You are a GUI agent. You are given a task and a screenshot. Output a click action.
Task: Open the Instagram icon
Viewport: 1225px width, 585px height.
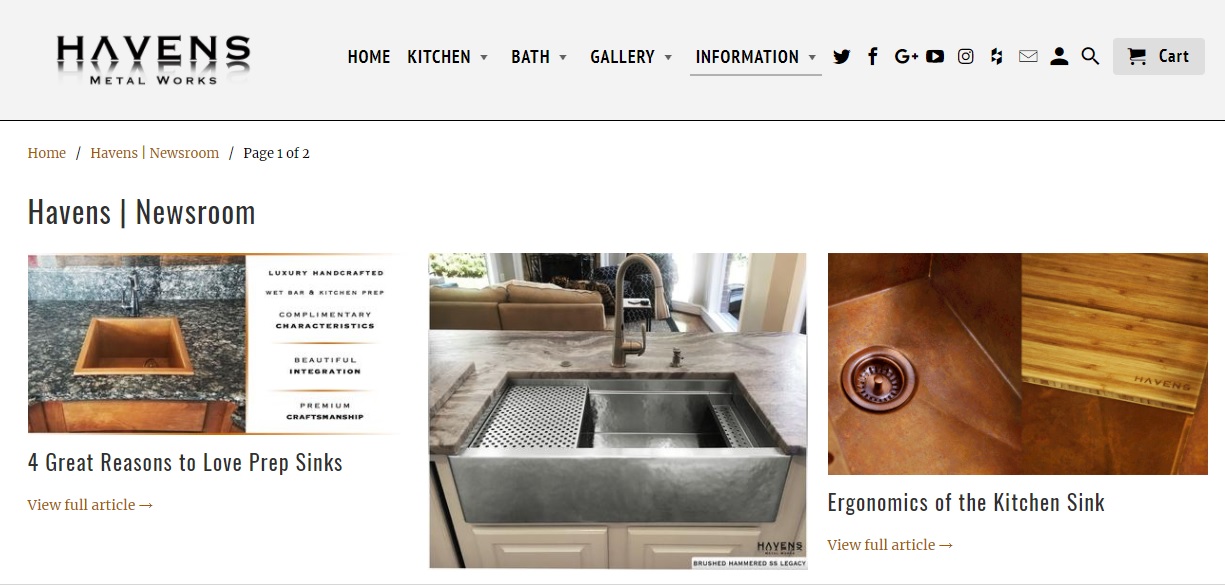(966, 57)
